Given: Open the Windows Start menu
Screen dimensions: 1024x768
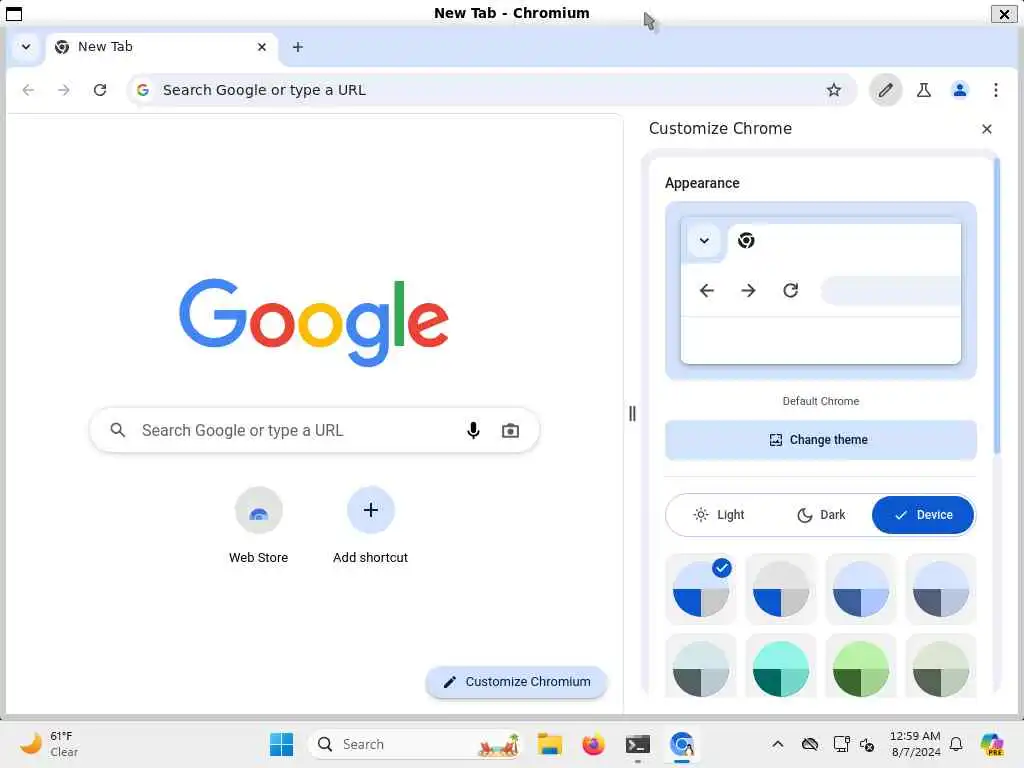Looking at the screenshot, I should tap(281, 744).
